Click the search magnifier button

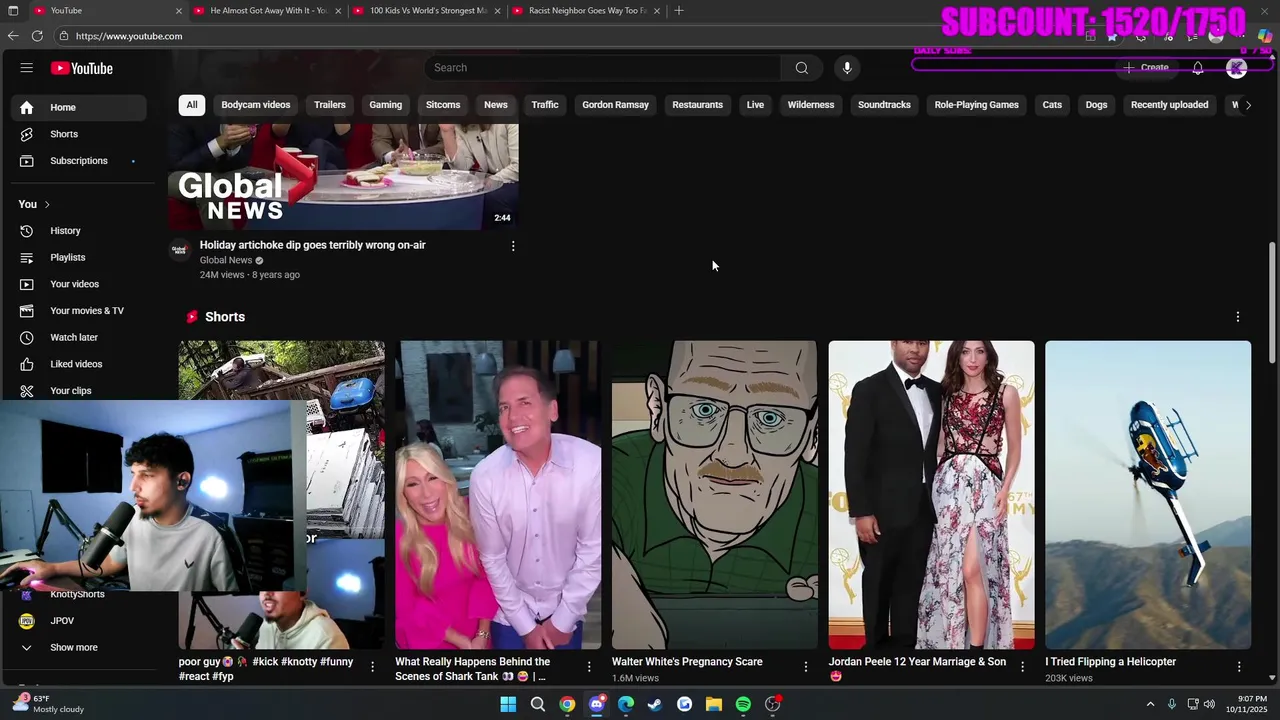[801, 68]
